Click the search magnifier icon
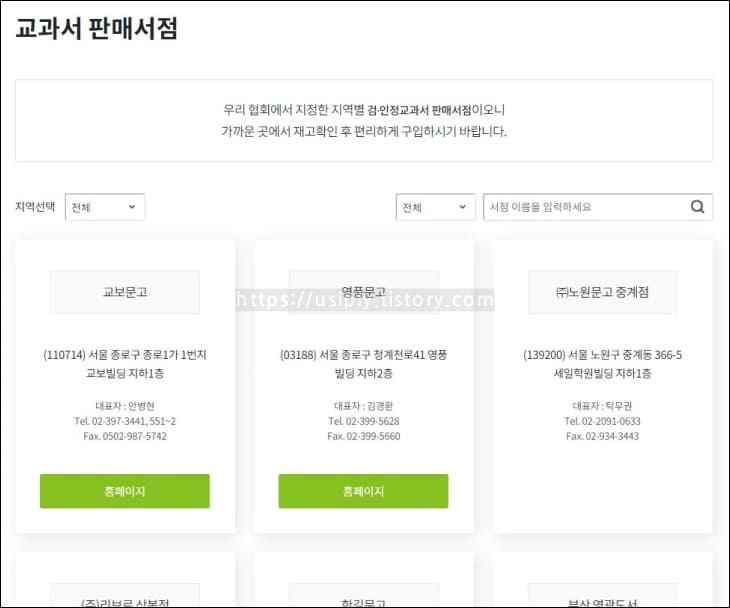Viewport: 730px width, 608px height. (697, 207)
